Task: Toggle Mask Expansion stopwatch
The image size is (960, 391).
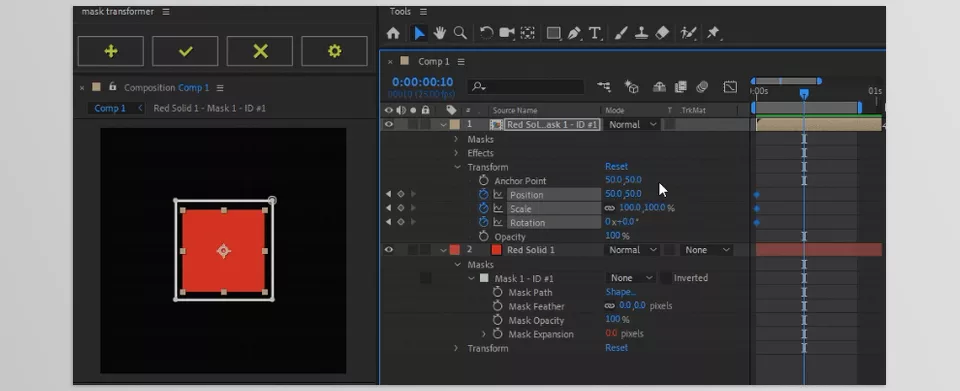Action: coord(497,334)
